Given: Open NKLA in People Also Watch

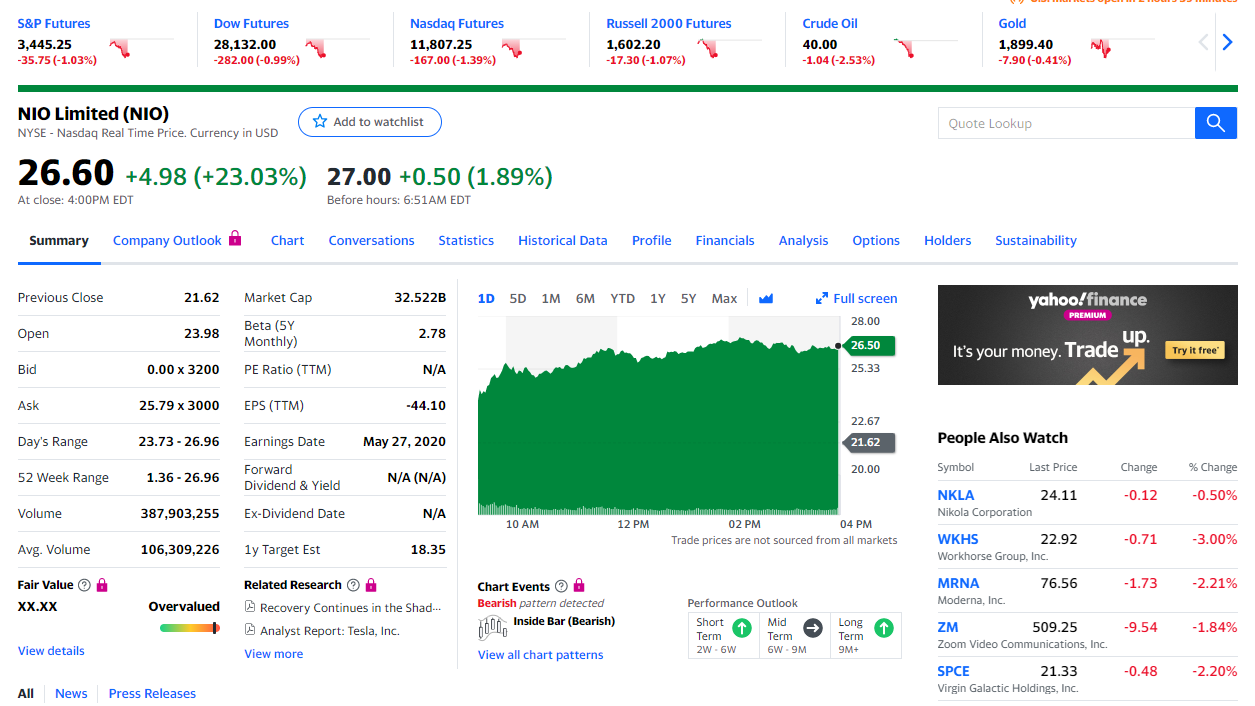Looking at the screenshot, I should point(955,495).
